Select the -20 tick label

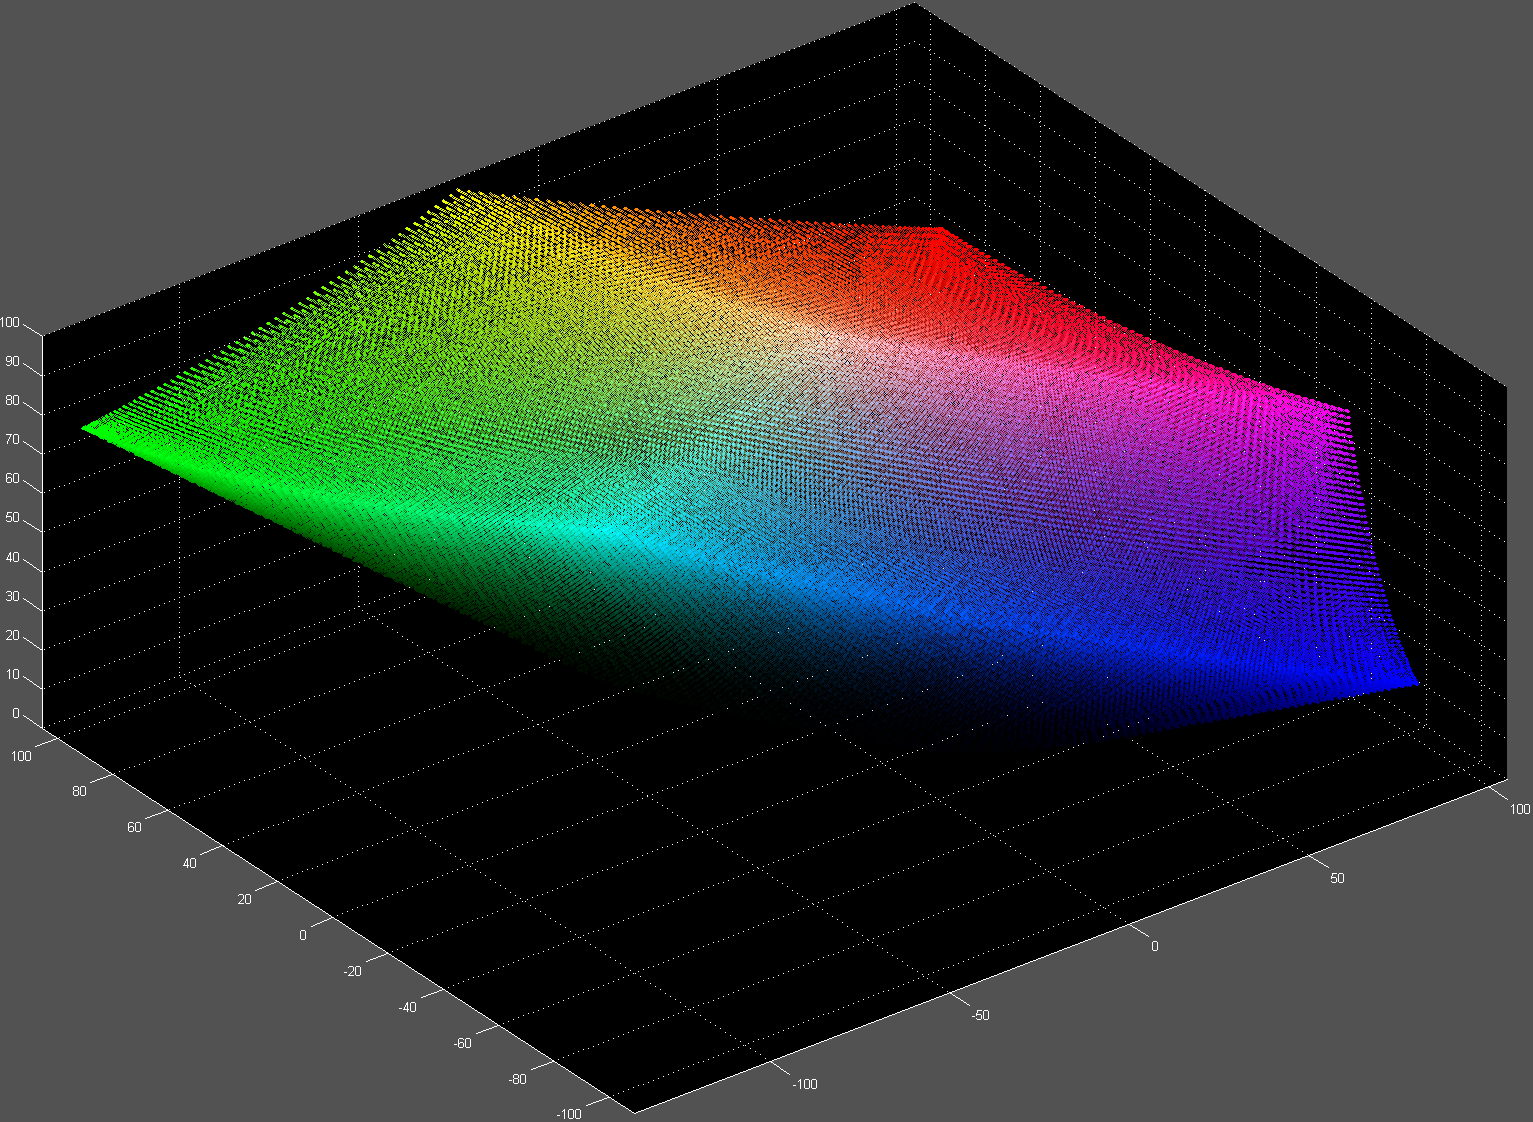pyautogui.click(x=353, y=972)
